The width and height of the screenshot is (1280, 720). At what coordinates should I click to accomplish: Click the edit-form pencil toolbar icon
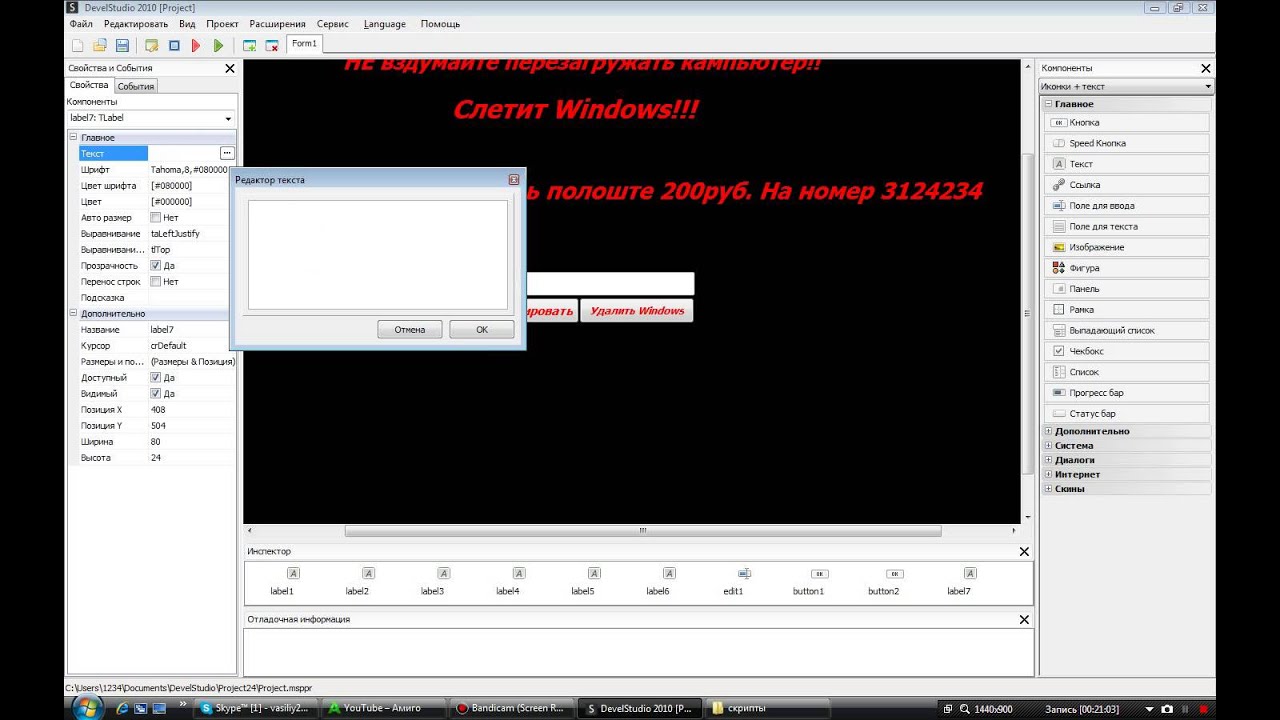point(152,45)
